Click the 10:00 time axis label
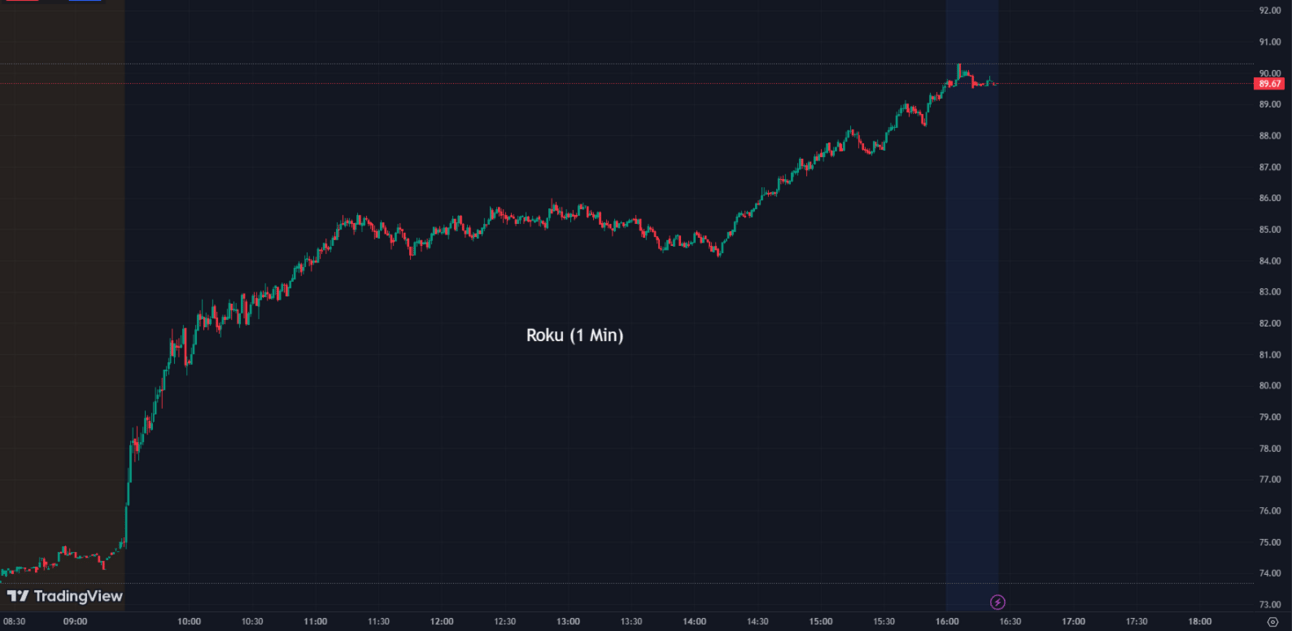Image resolution: width=1292 pixels, height=631 pixels. point(189,621)
